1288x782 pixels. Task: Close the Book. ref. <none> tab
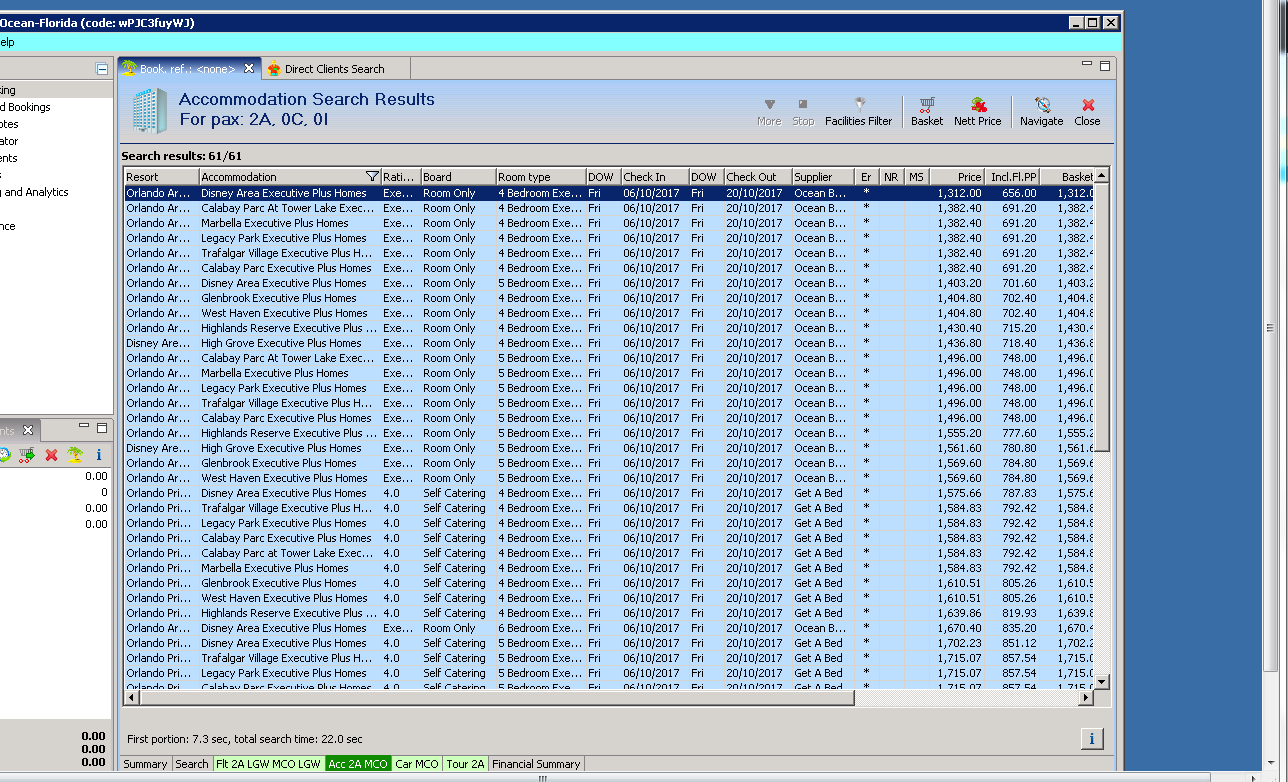pyautogui.click(x=249, y=68)
